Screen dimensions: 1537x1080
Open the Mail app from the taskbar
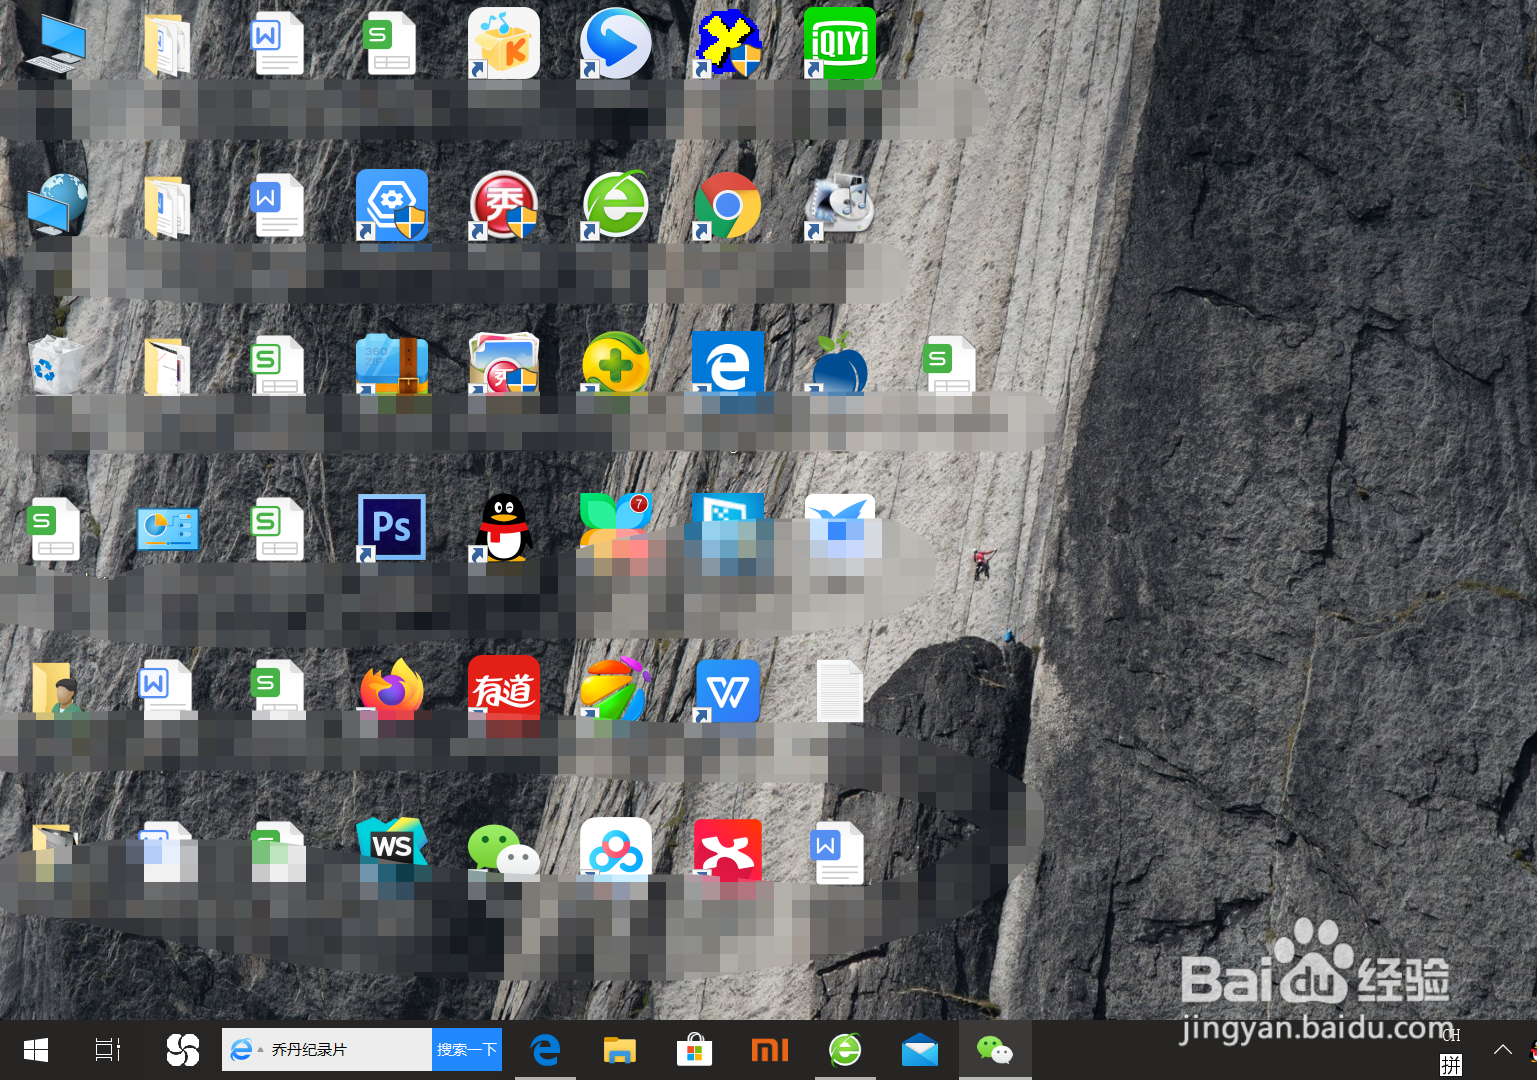click(x=920, y=1050)
